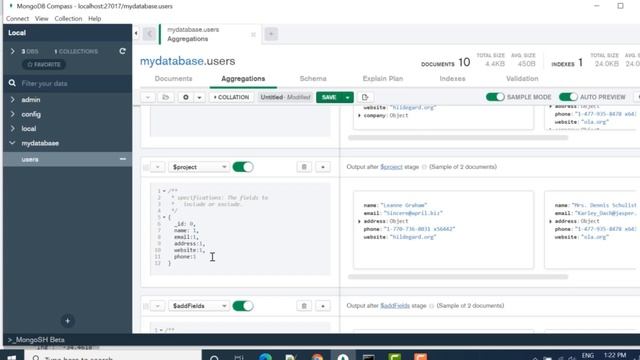Open the users collection options icon

click(123, 159)
